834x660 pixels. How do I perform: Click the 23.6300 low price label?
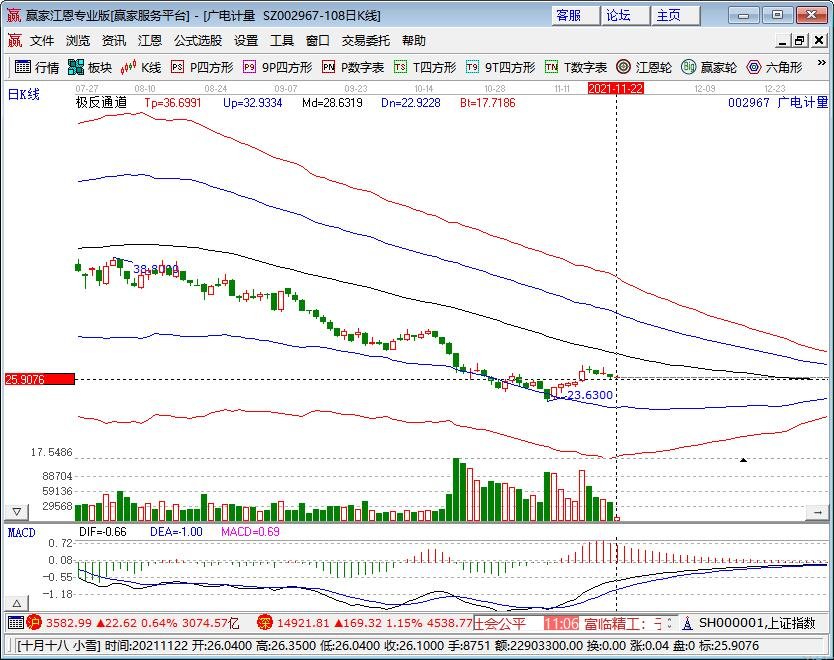589,395
